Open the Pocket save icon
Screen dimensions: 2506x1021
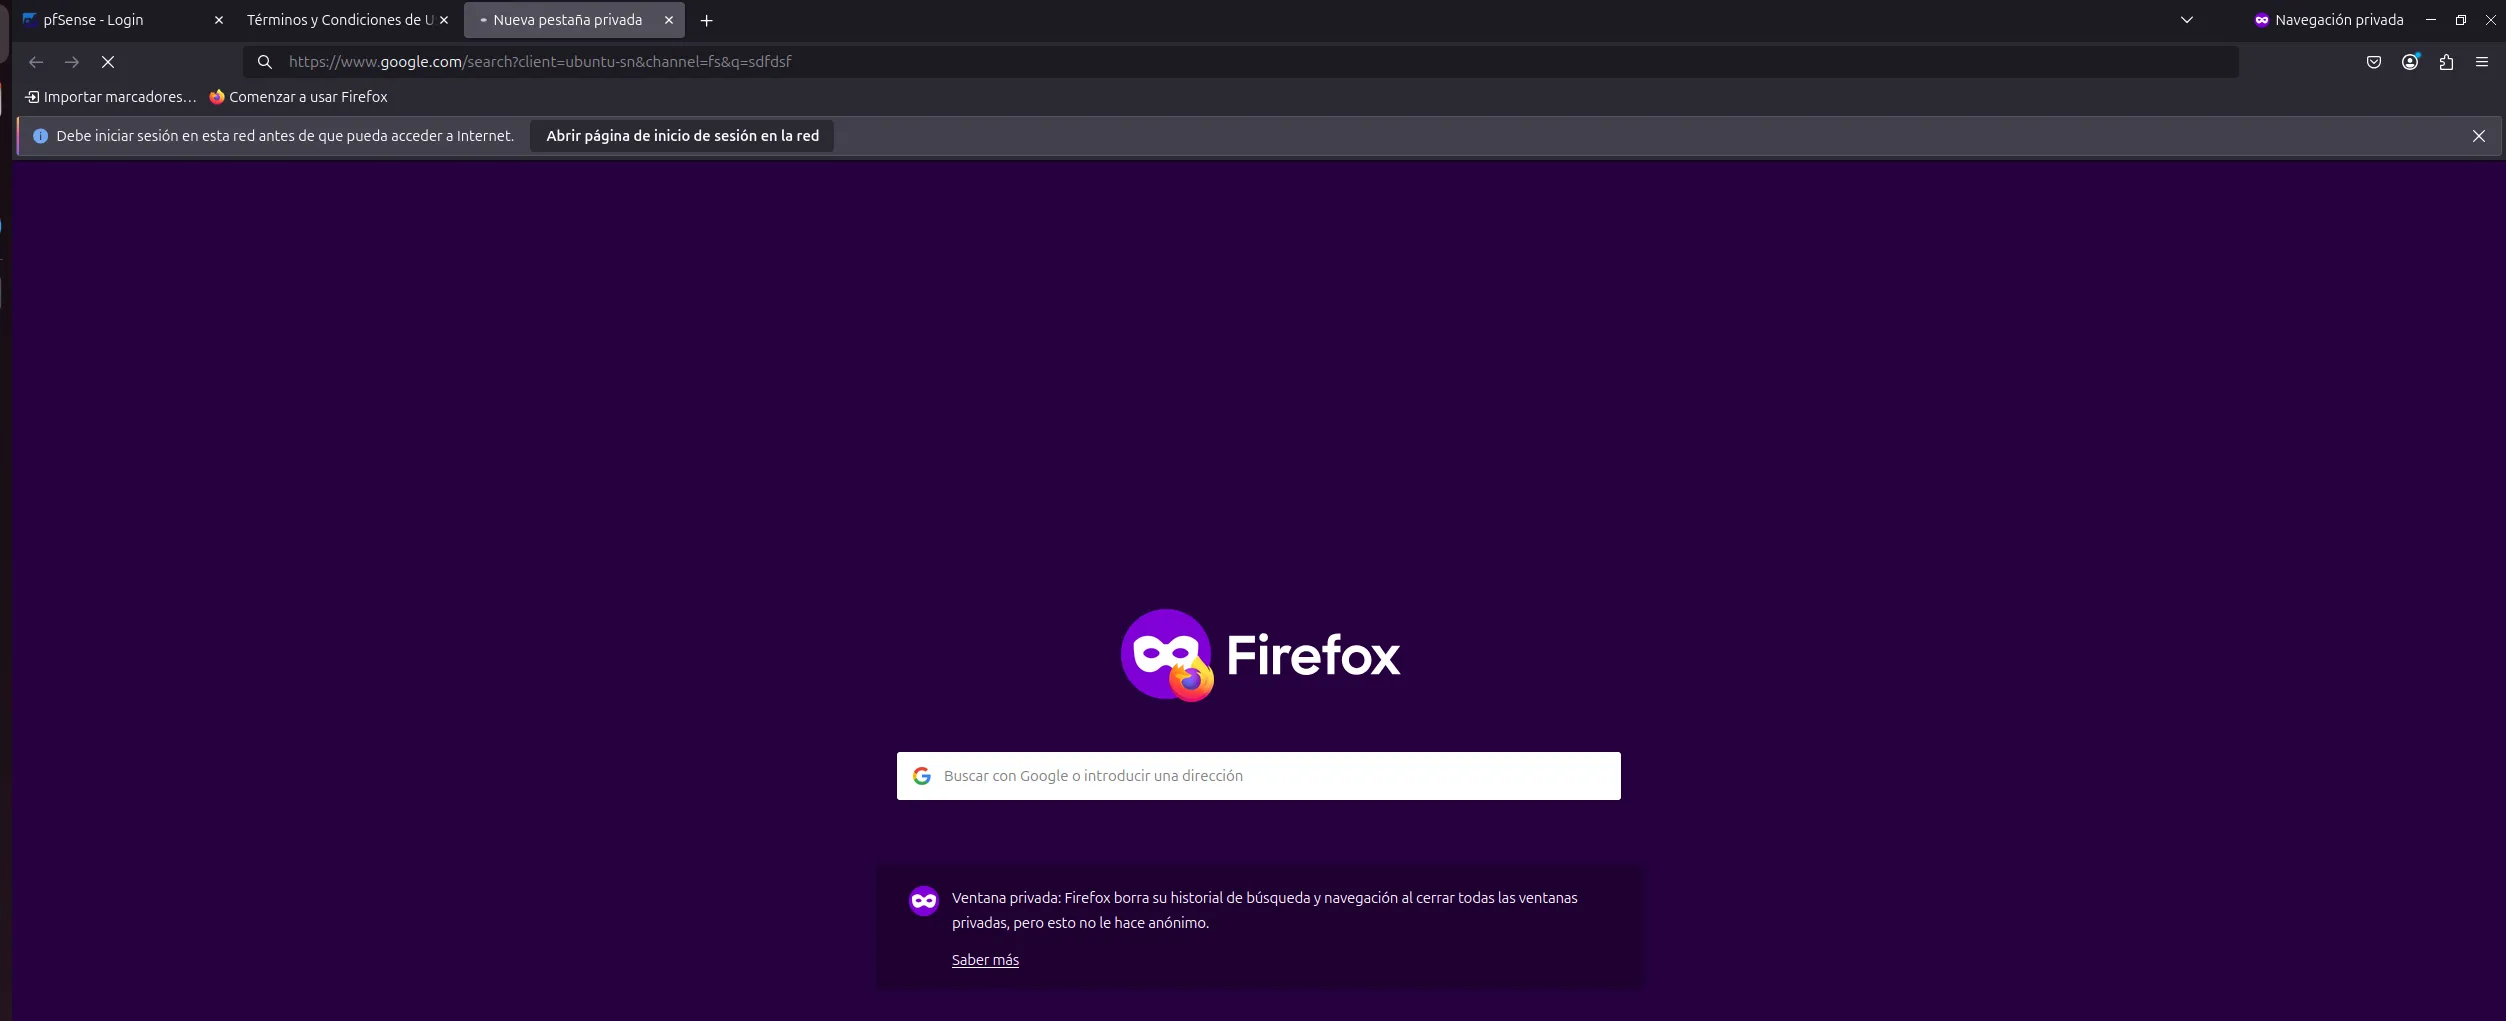pos(2374,62)
